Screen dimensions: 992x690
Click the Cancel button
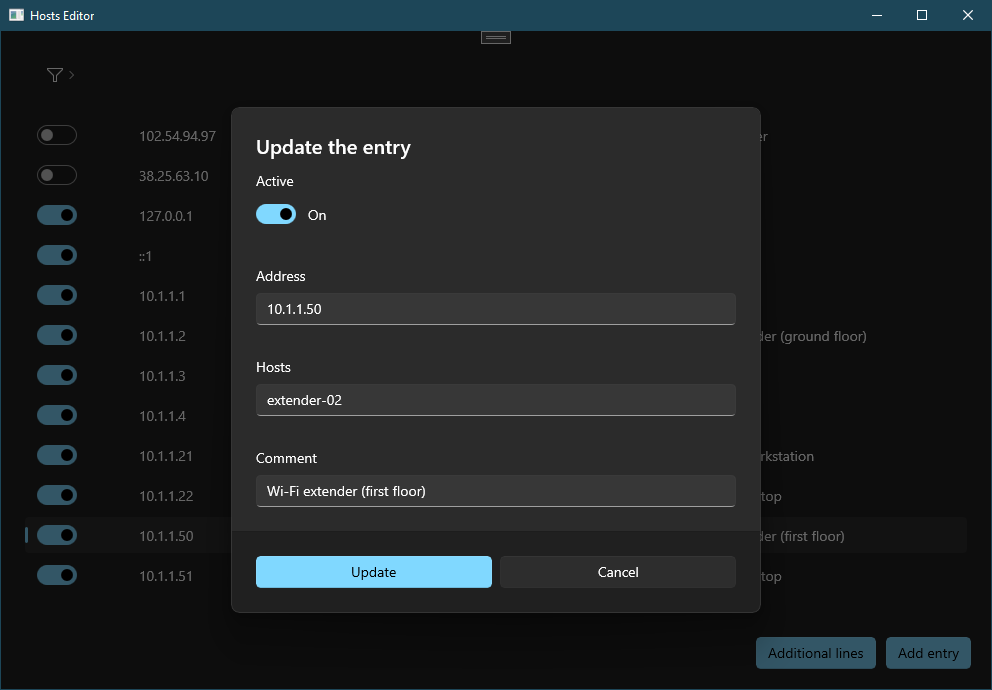click(x=618, y=572)
